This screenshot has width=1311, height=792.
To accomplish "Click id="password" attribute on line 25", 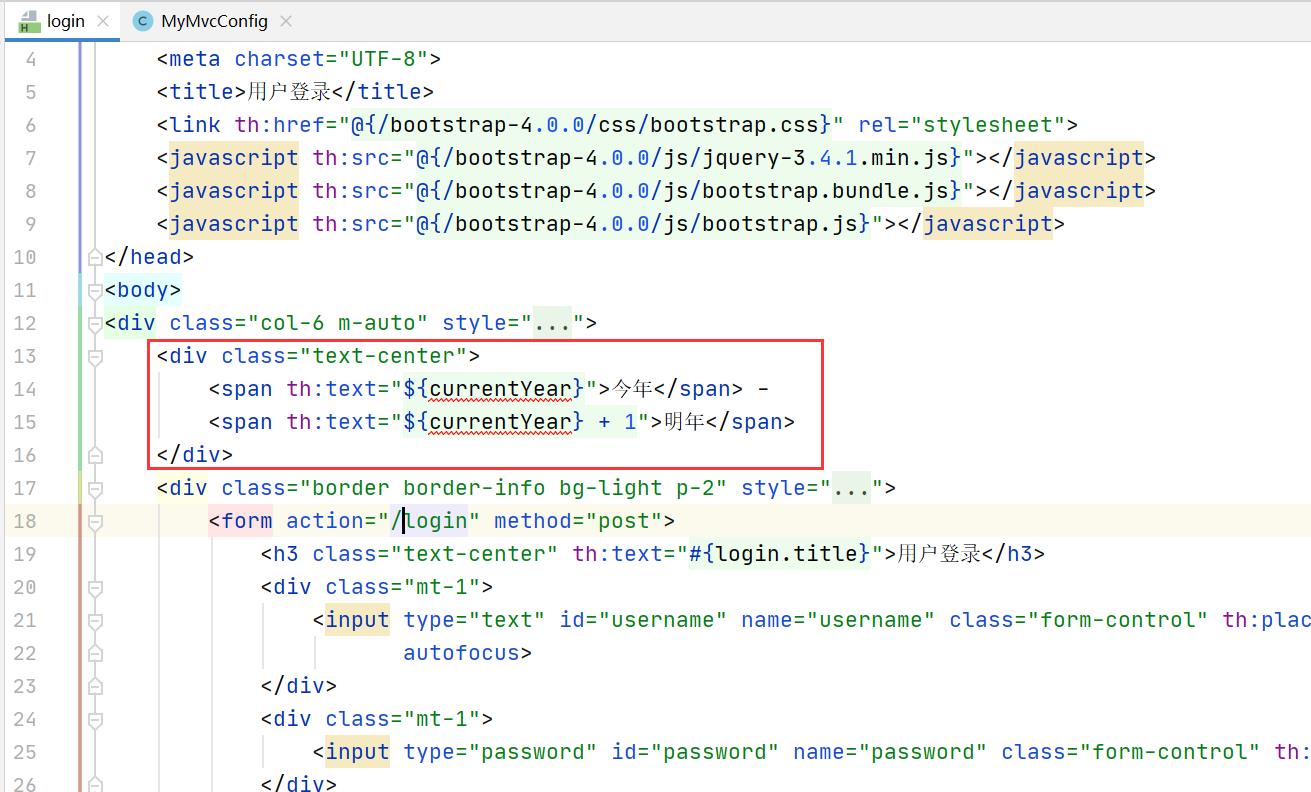I will click(x=695, y=752).
